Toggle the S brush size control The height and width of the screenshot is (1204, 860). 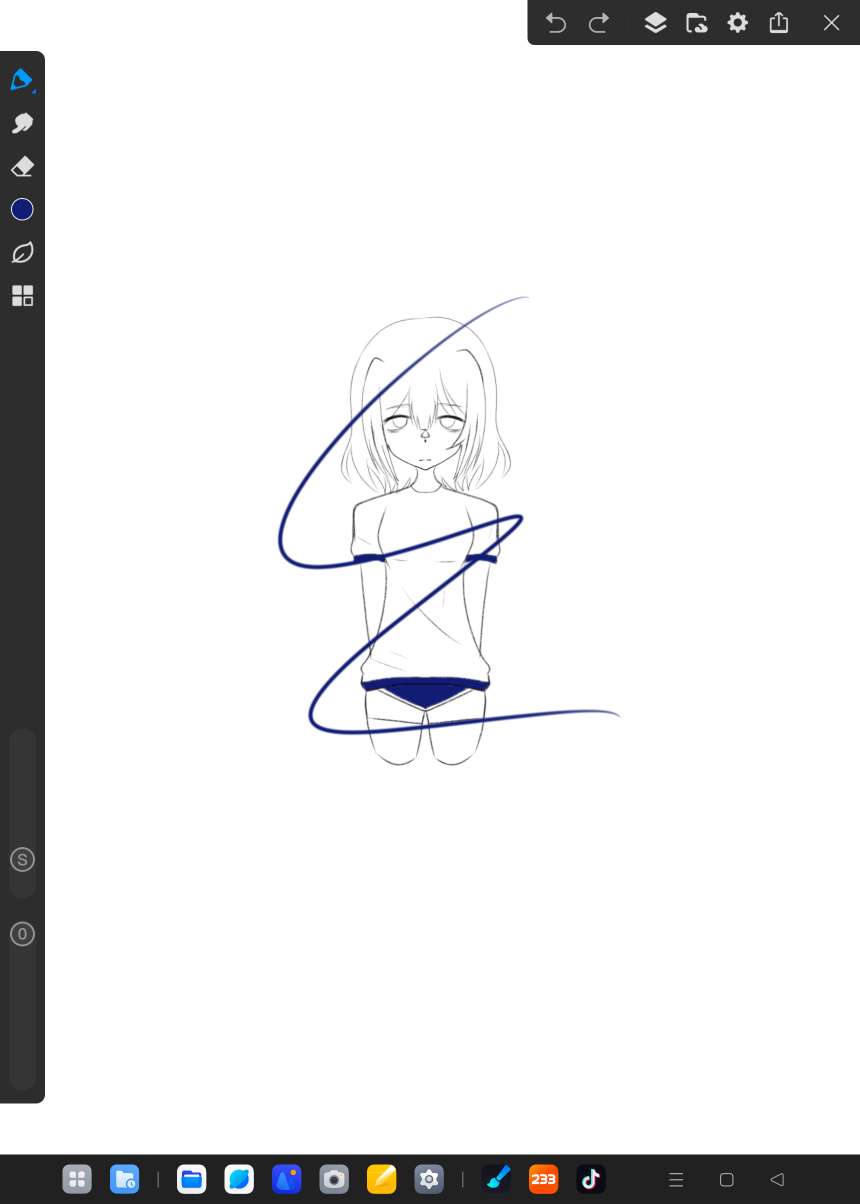pyautogui.click(x=22, y=859)
